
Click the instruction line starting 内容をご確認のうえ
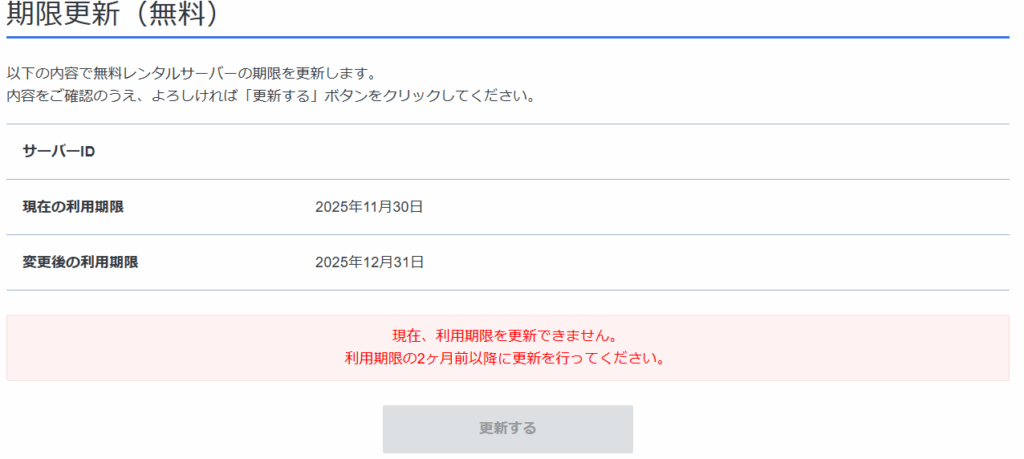pyautogui.click(x=270, y=97)
